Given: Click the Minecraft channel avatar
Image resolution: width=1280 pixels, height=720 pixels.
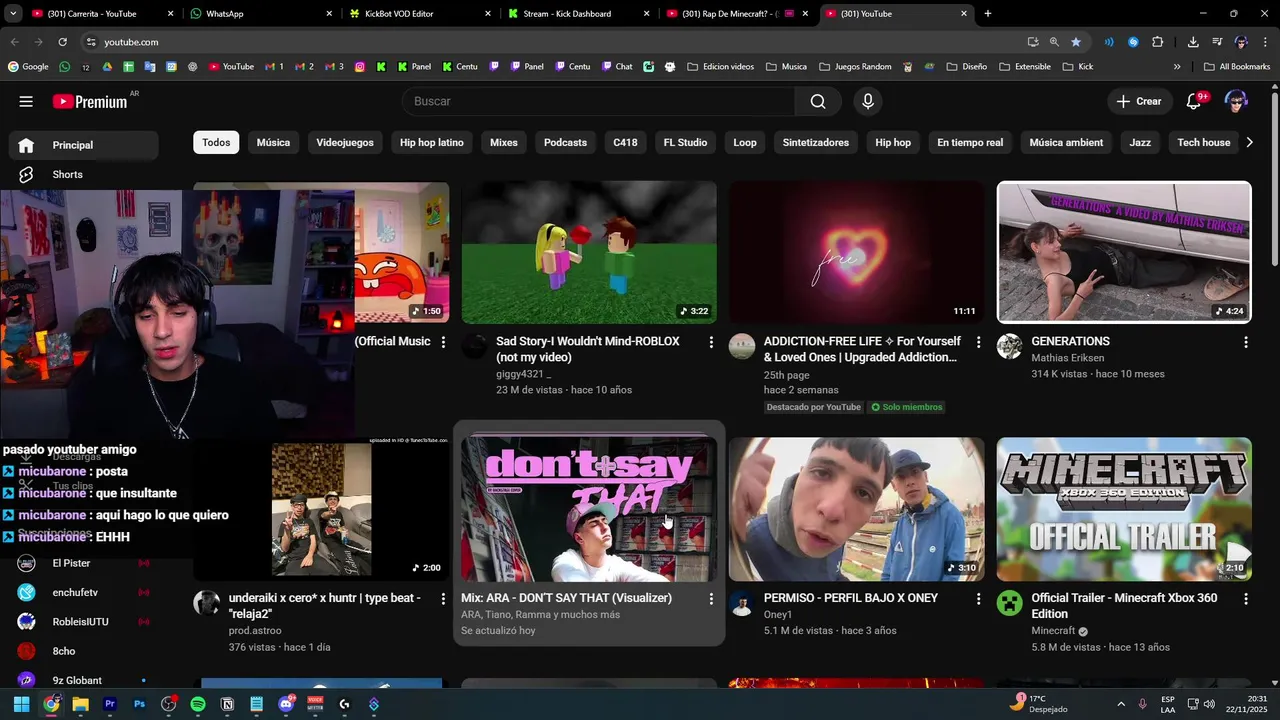Looking at the screenshot, I should (1009, 603).
